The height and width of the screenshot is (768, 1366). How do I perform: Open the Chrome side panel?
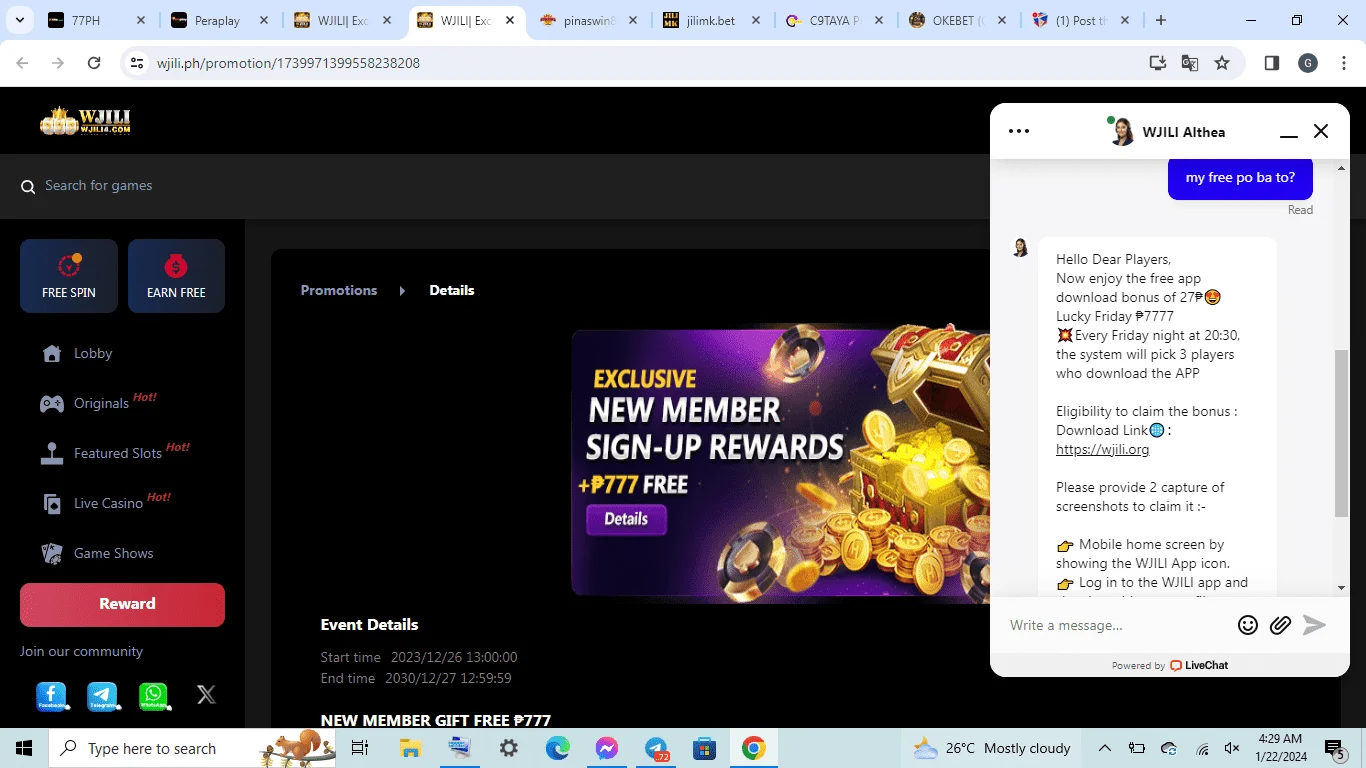click(1272, 63)
